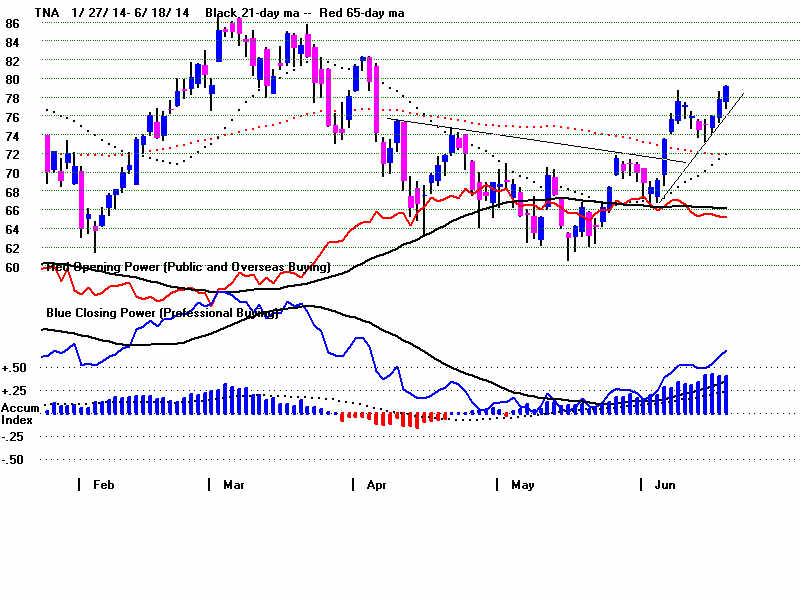Click the May month marker
The image size is (800, 600).
(x=522, y=485)
